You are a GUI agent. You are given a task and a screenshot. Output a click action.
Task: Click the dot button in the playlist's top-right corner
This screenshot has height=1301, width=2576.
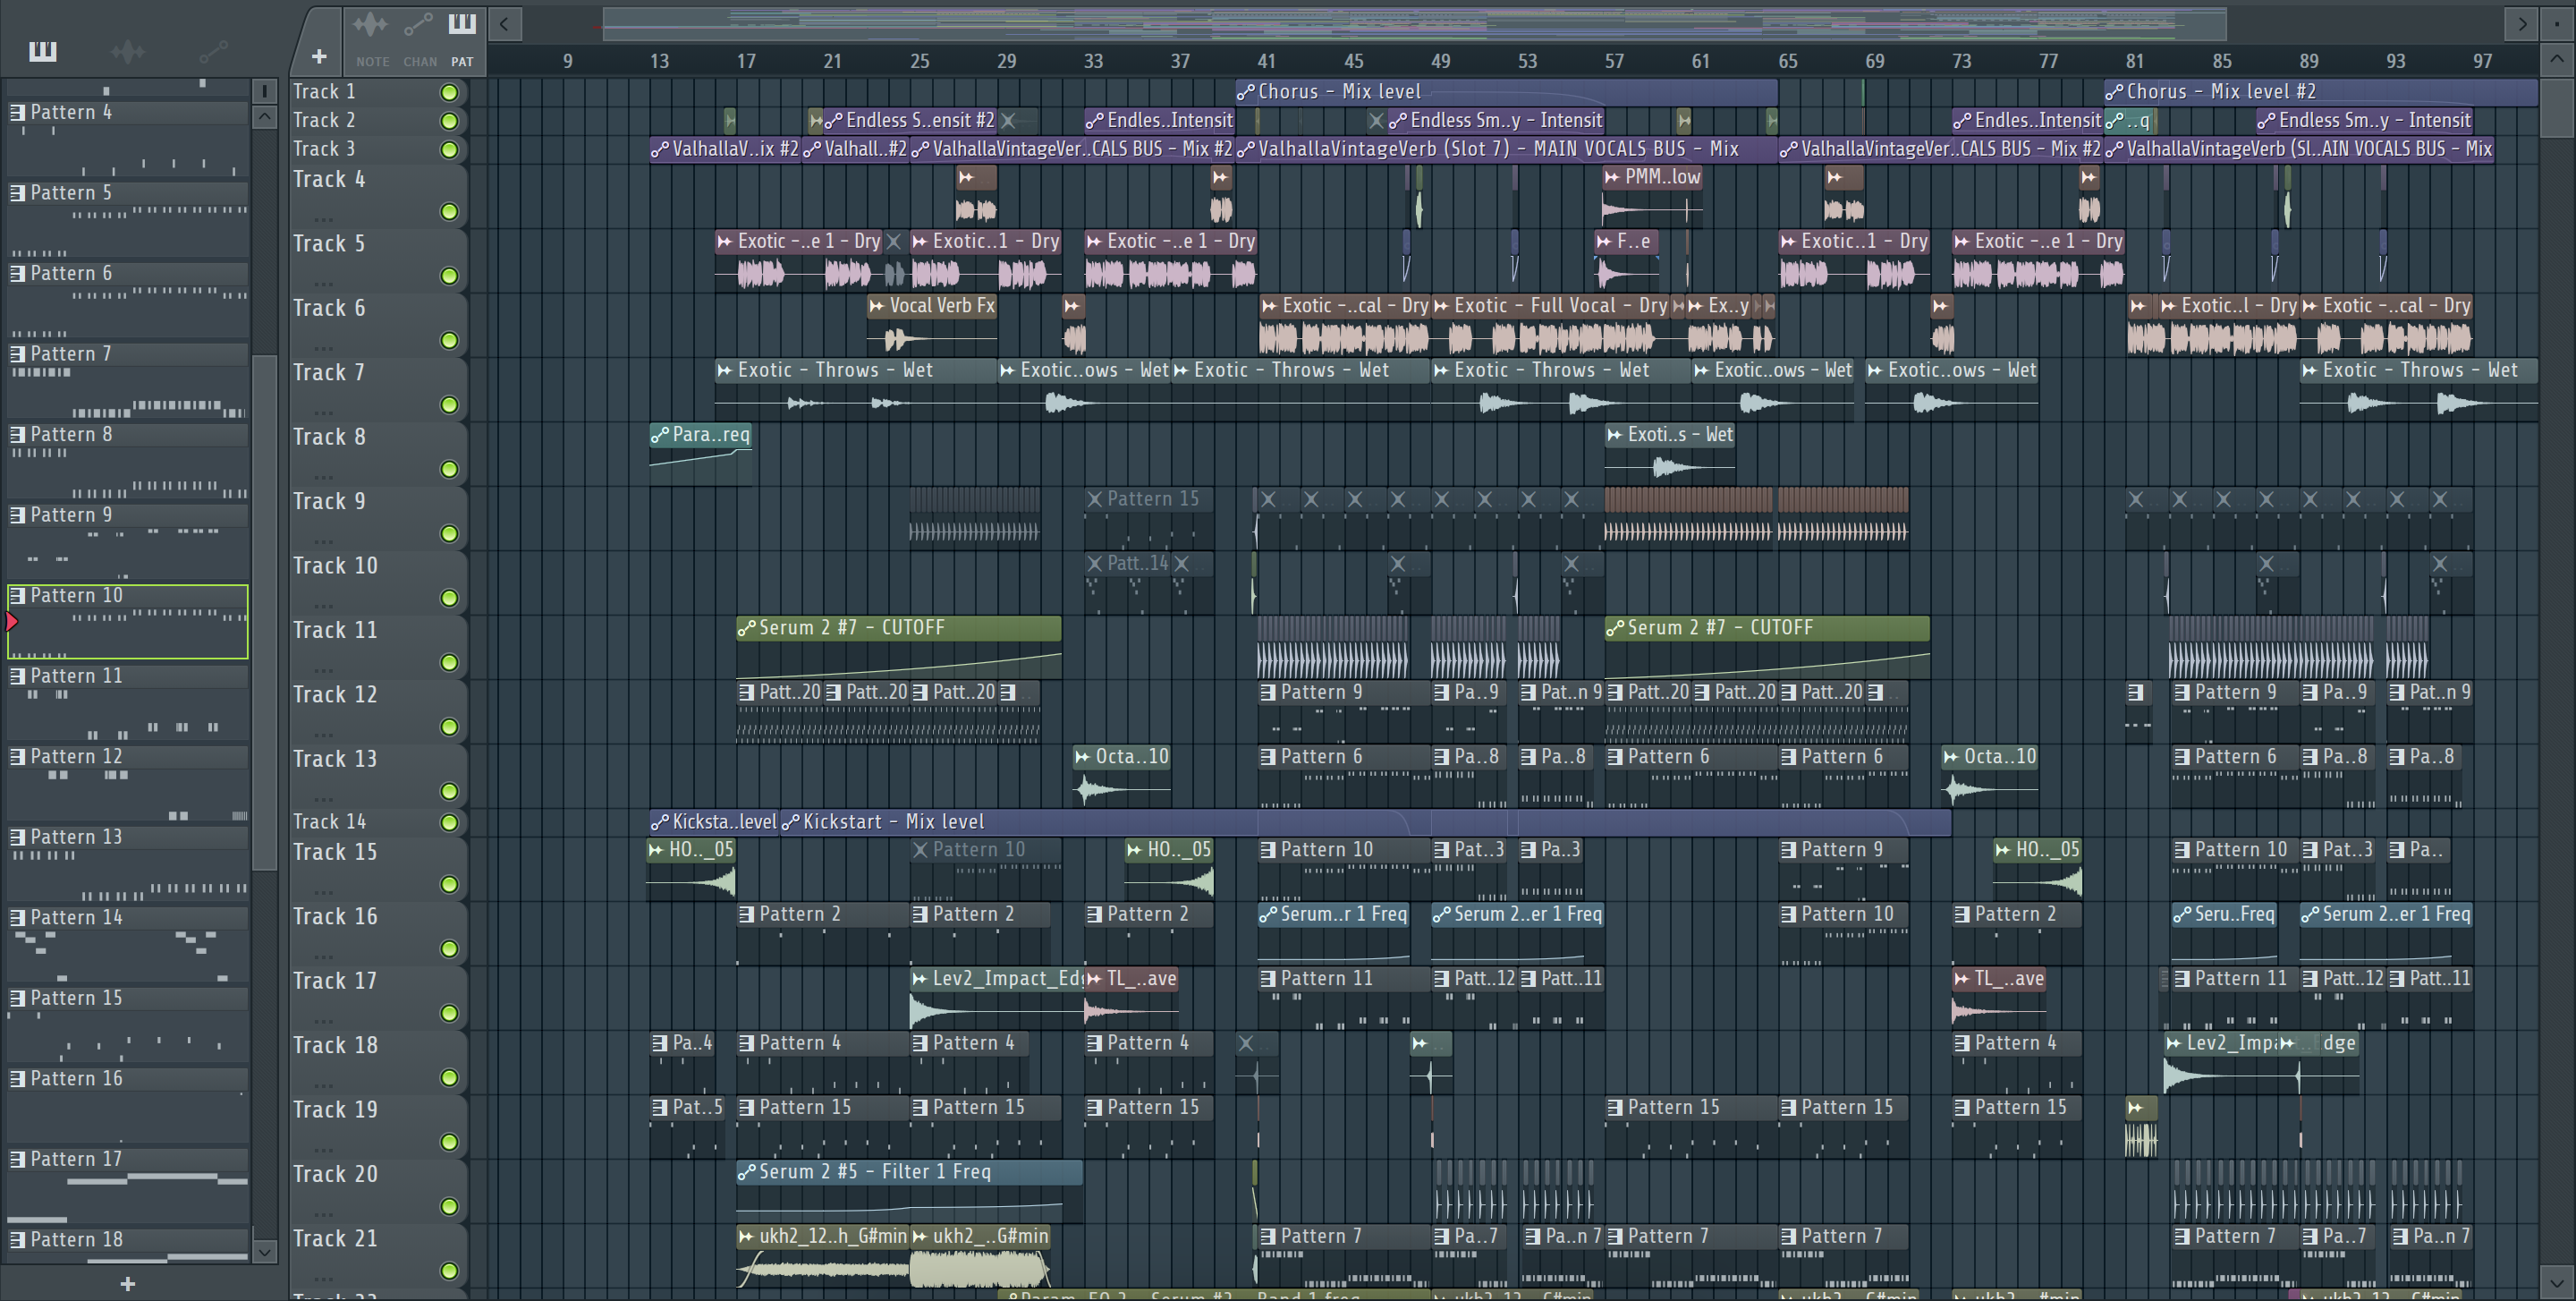point(2557,24)
